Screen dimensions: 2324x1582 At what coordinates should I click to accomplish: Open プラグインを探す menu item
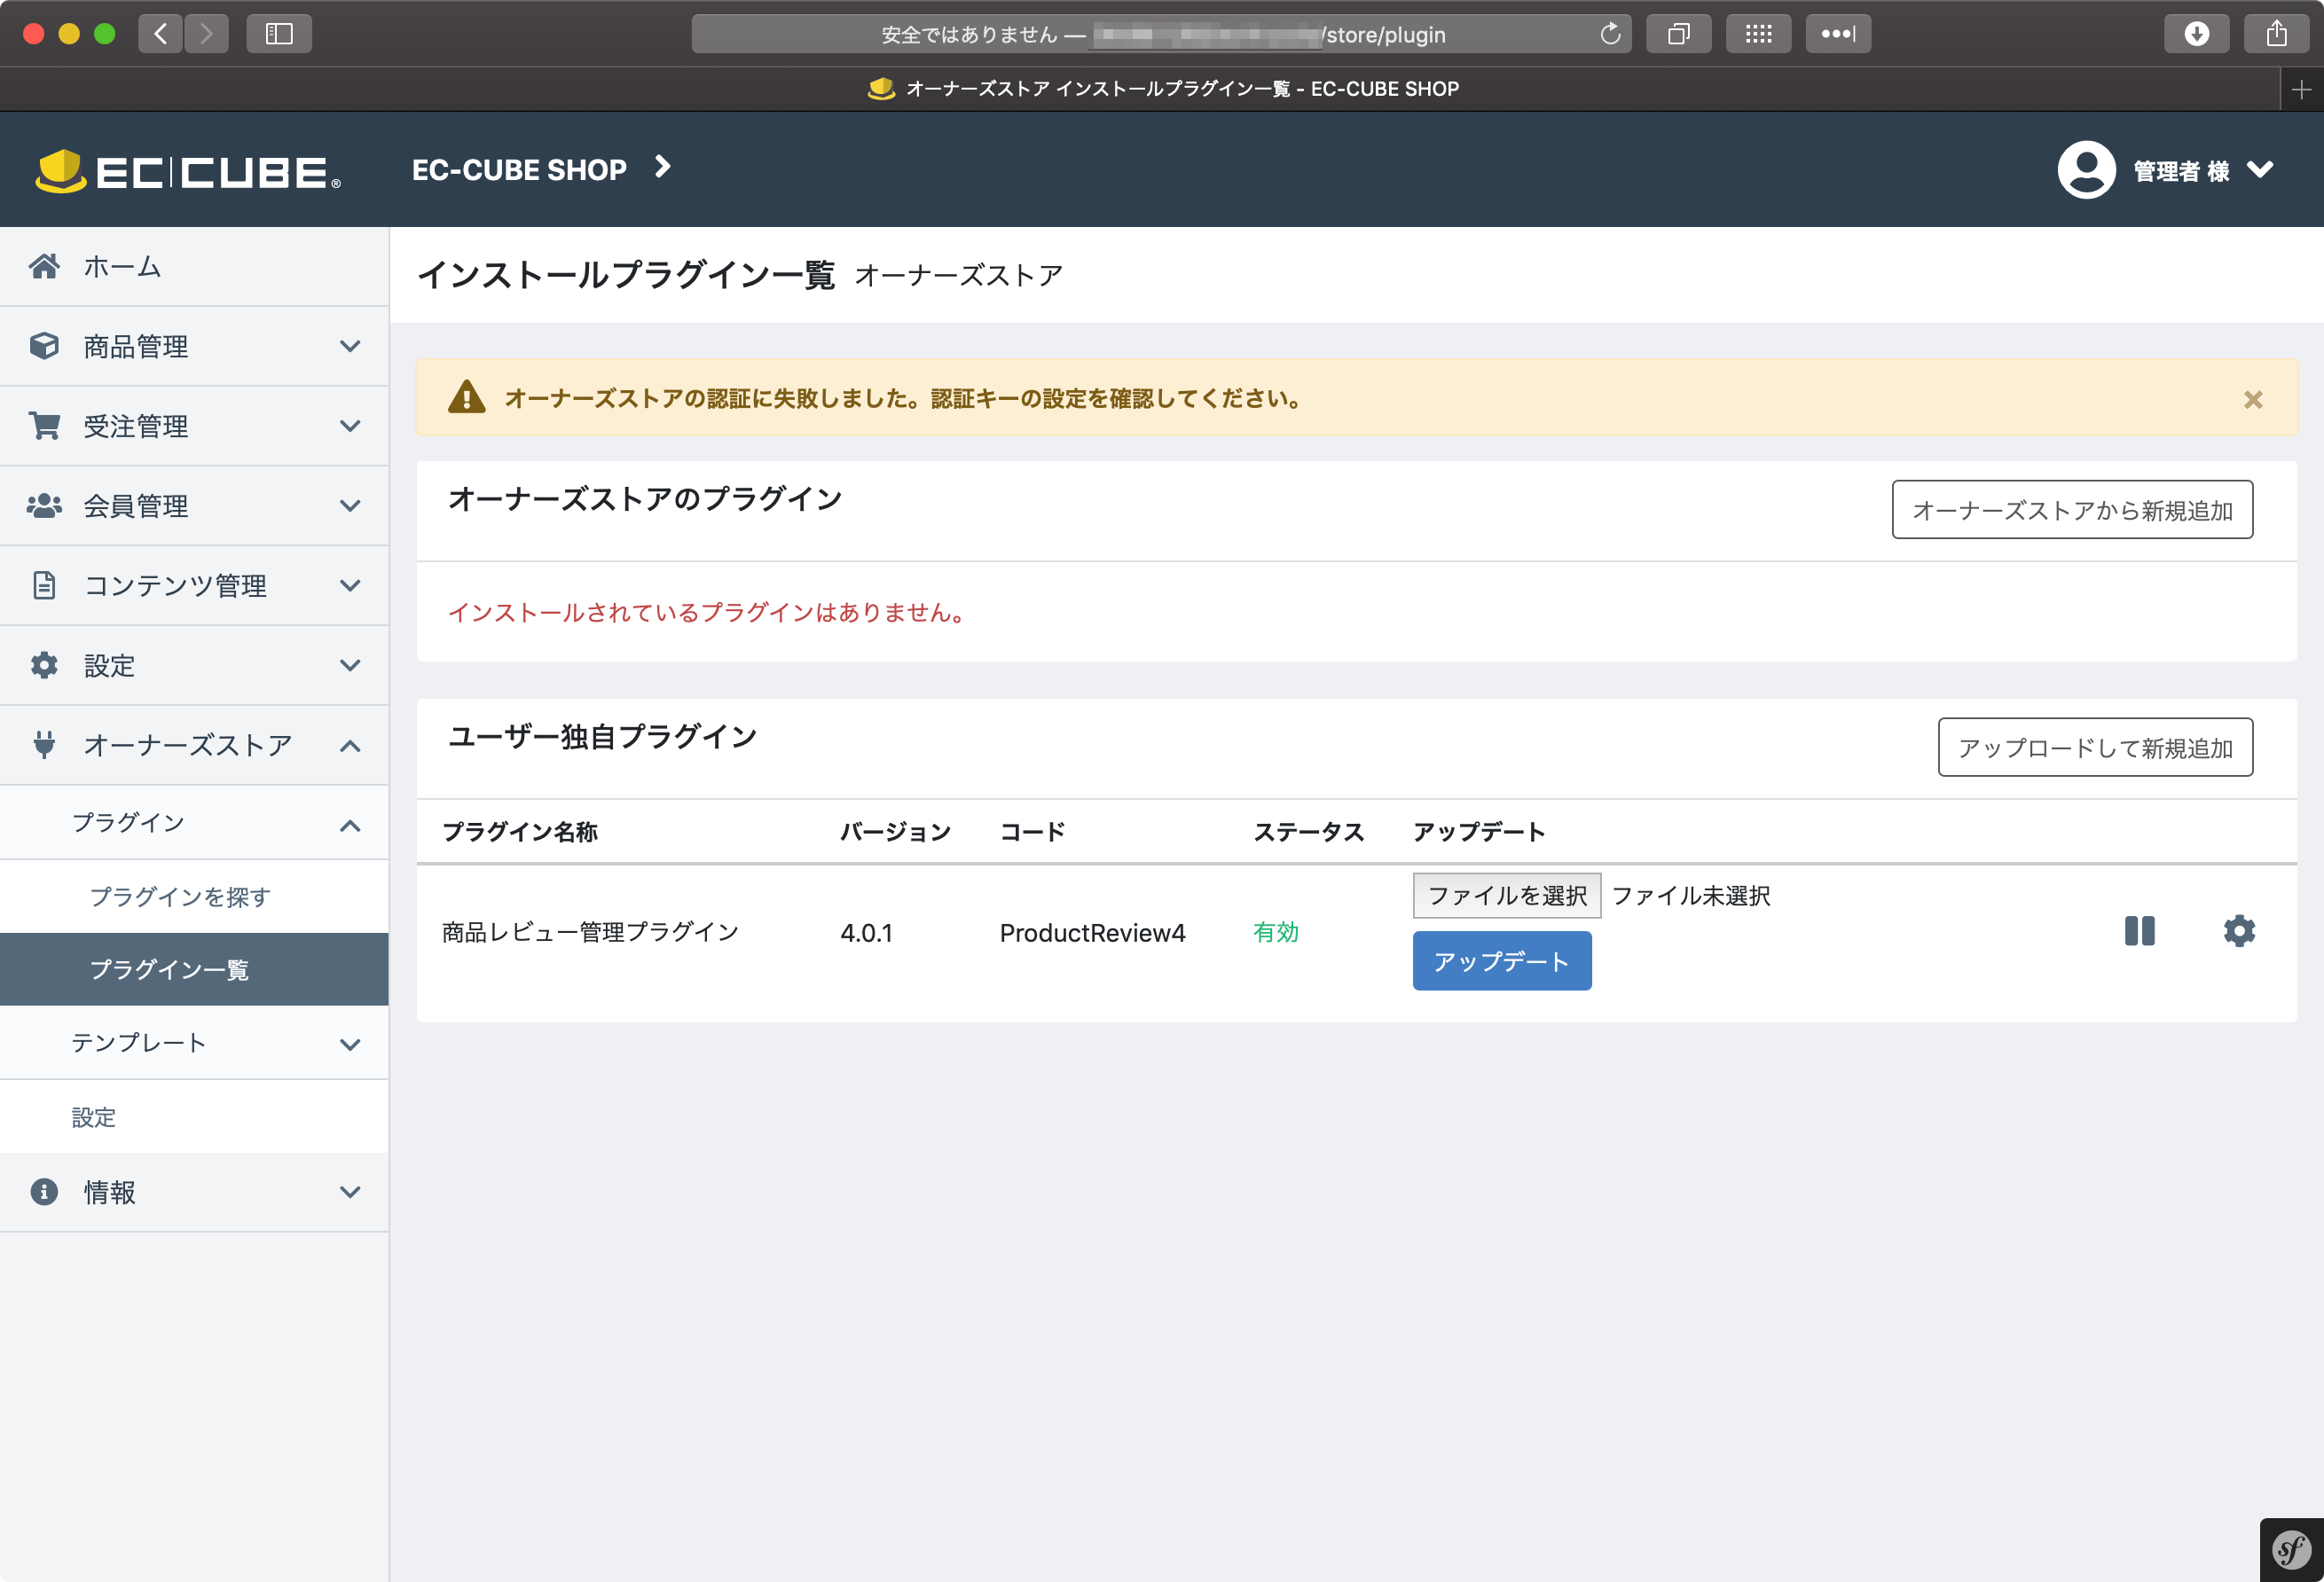pos(180,897)
